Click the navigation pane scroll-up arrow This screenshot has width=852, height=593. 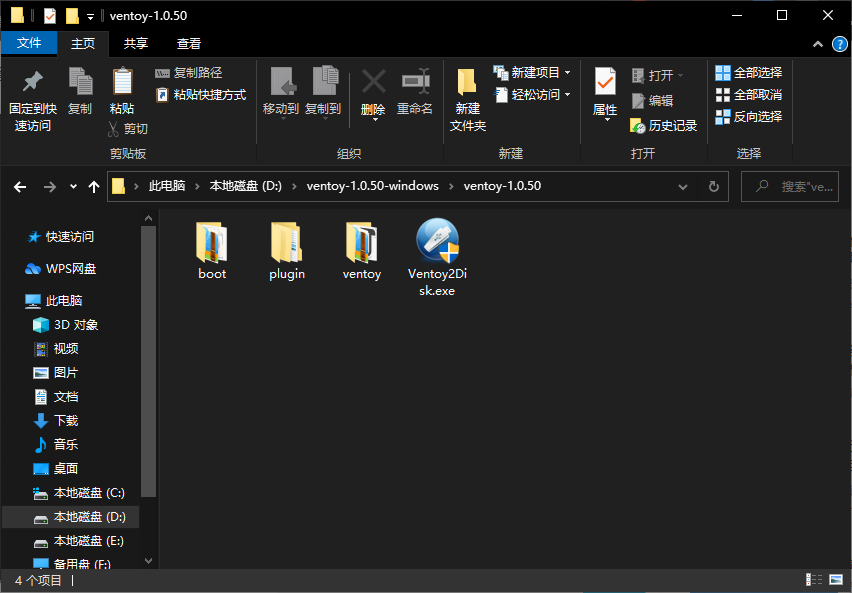tap(148, 219)
